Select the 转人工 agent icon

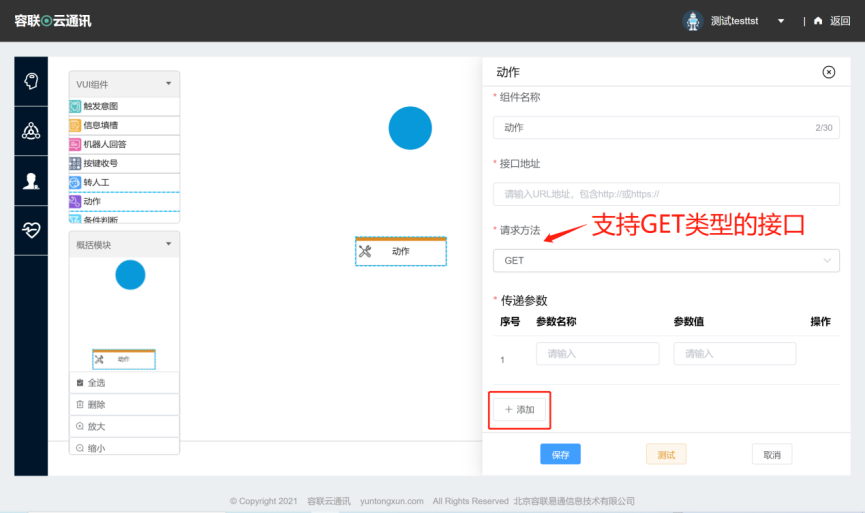point(75,183)
